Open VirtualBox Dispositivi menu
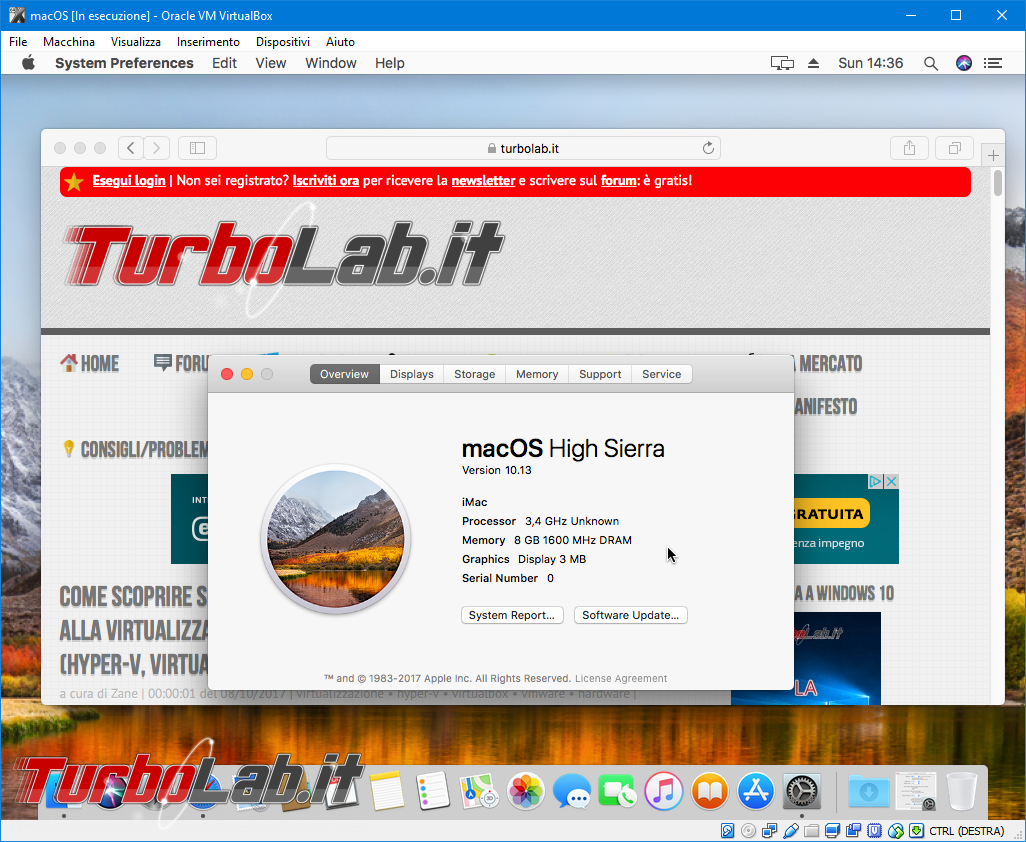 coord(283,41)
